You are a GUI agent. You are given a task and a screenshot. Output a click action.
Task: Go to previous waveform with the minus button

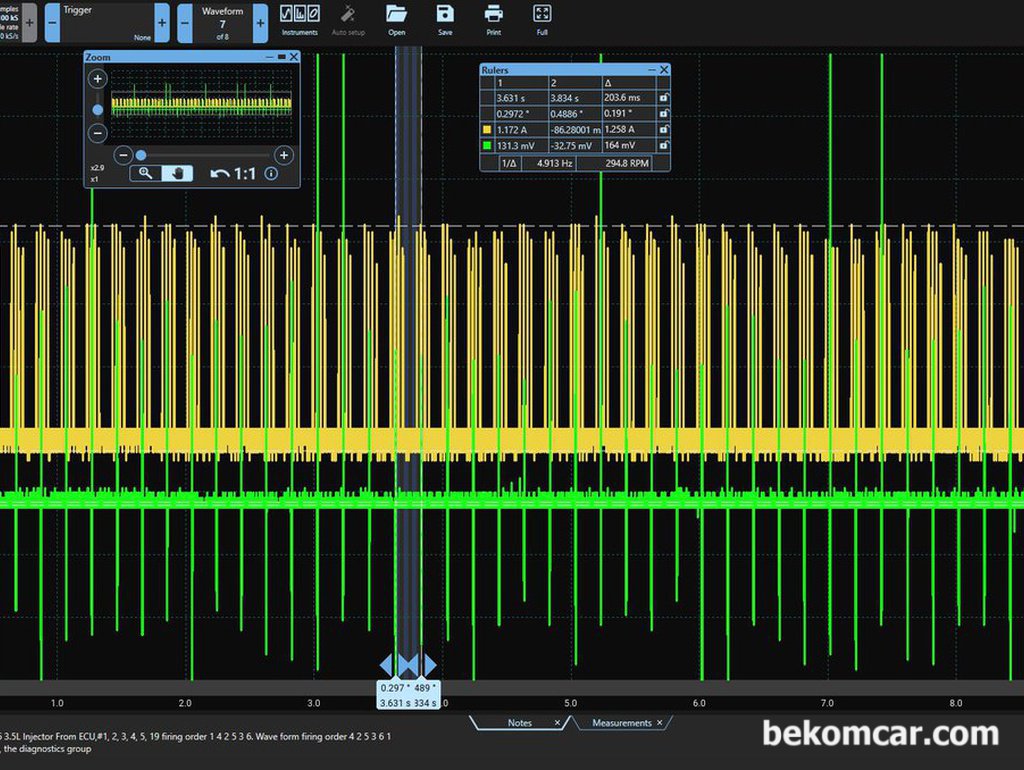pyautogui.click(x=185, y=23)
